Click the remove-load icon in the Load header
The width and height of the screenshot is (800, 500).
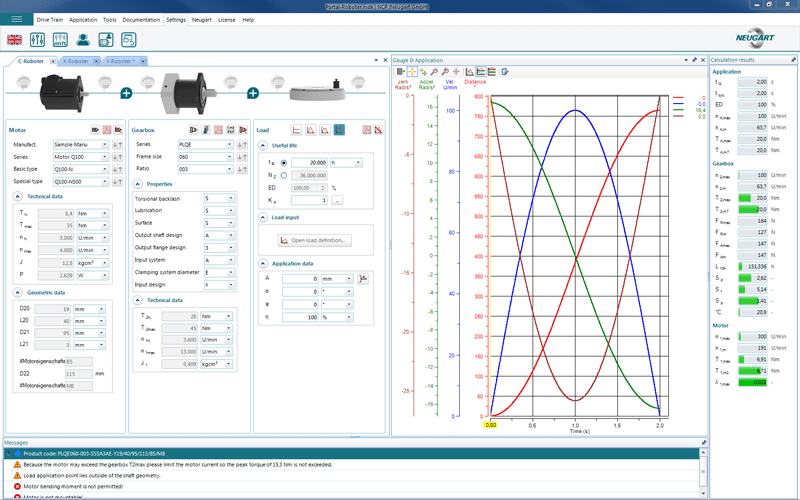(378, 130)
